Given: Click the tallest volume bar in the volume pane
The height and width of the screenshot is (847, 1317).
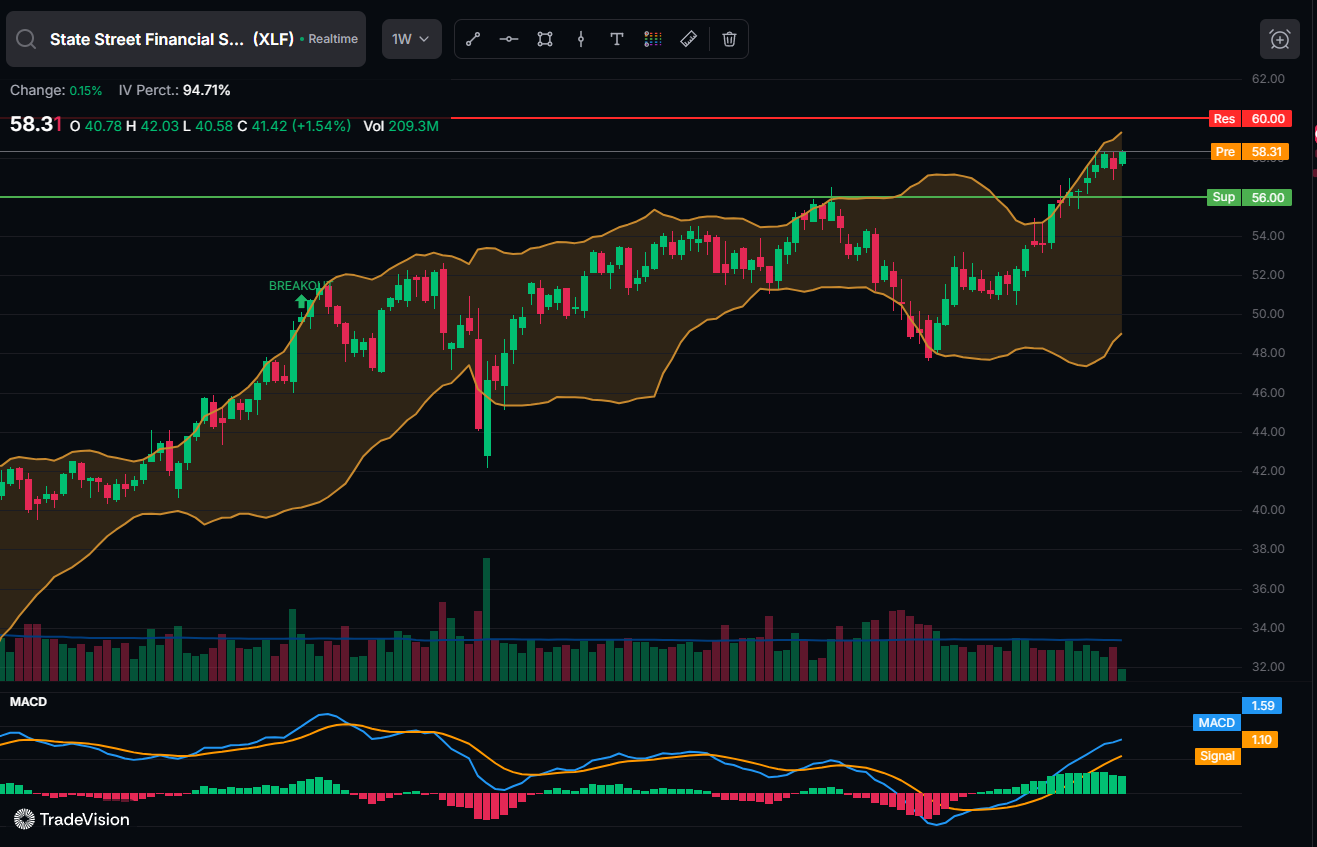Looking at the screenshot, I should point(487,619).
